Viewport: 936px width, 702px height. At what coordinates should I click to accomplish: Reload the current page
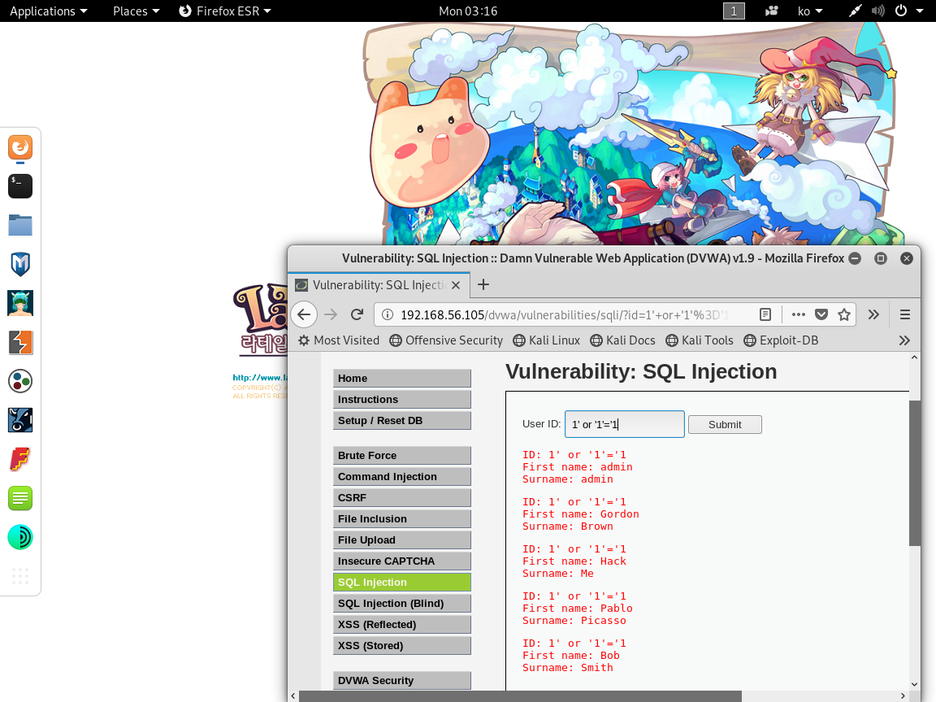357,315
